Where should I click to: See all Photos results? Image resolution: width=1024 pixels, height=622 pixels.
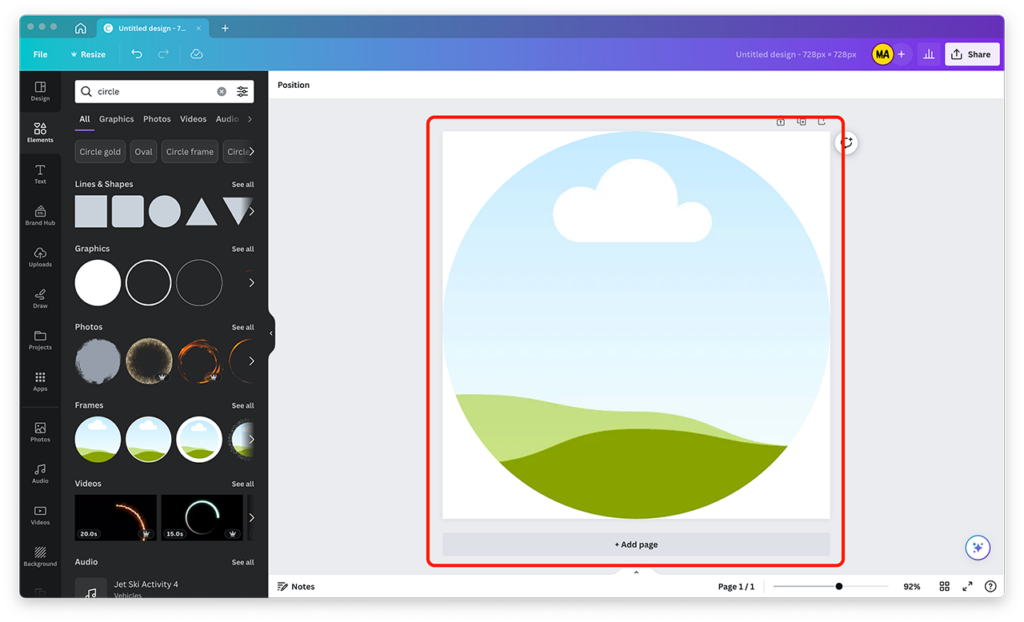(242, 327)
